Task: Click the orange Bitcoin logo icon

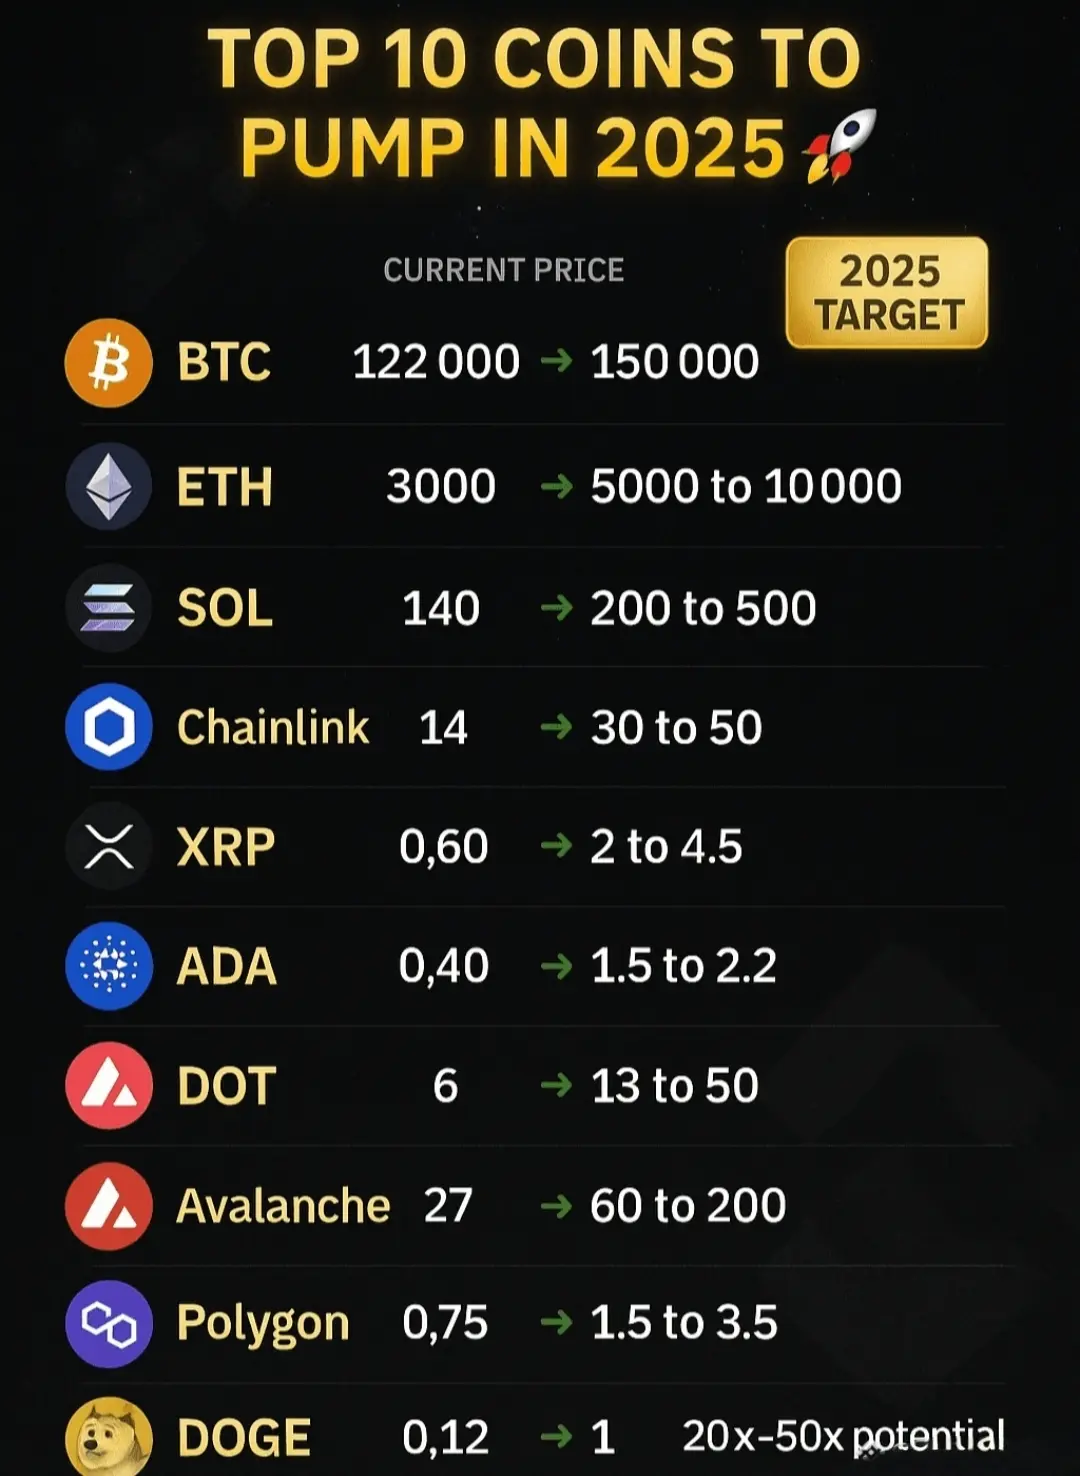Action: (109, 363)
